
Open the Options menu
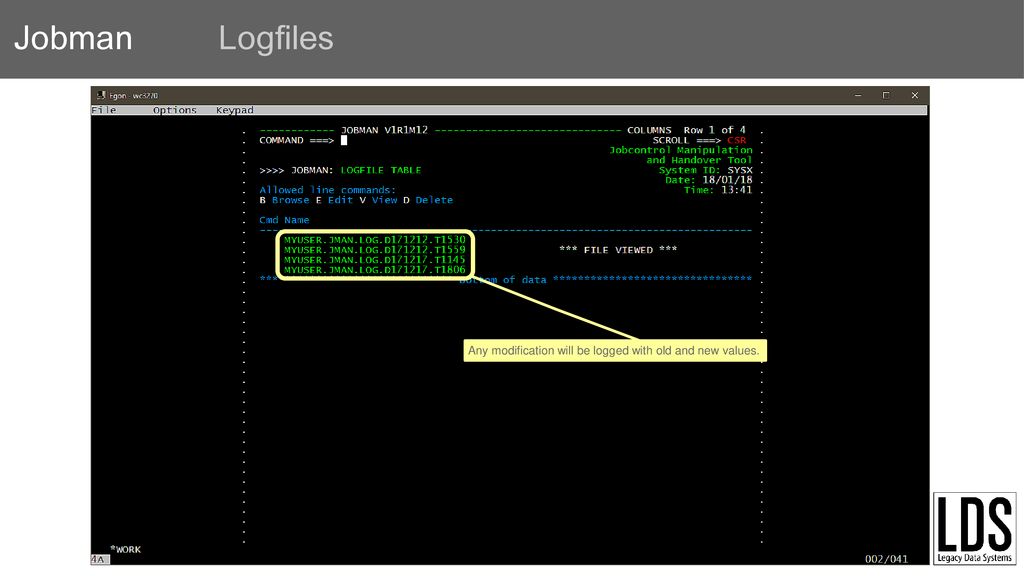click(x=174, y=110)
